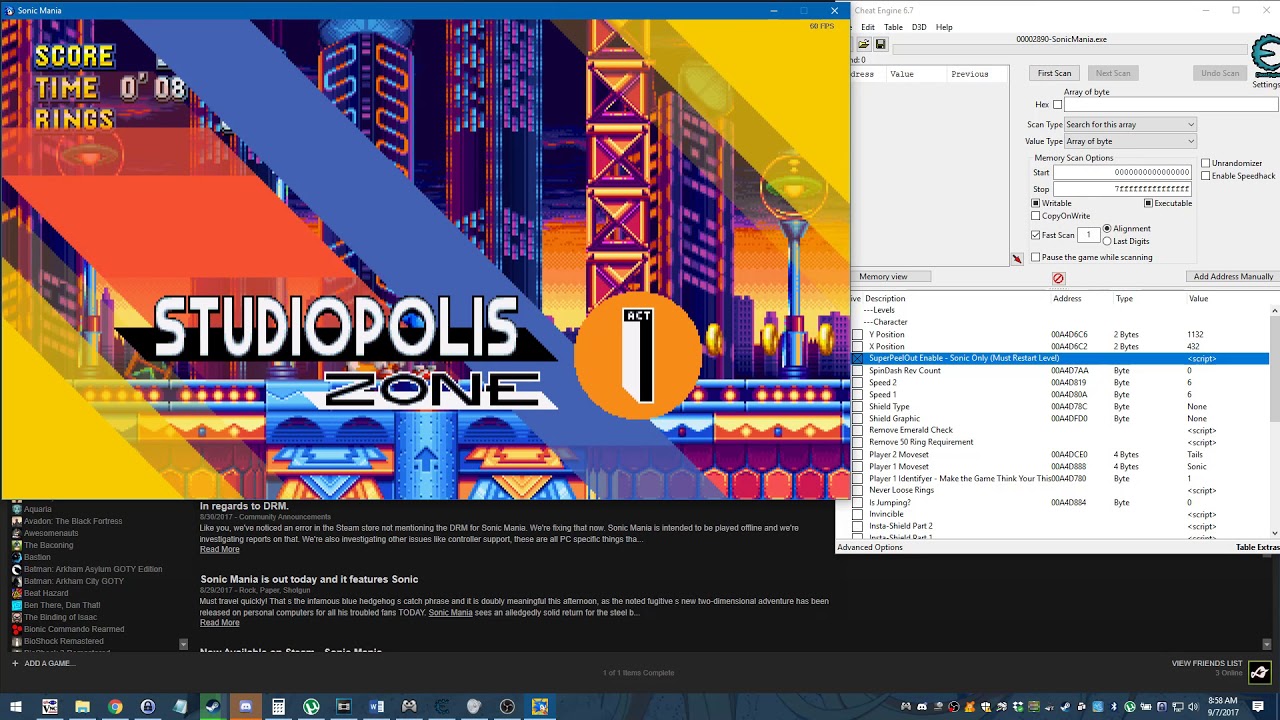
Task: Save the cheat table with the floppy icon
Action: click(x=880, y=45)
